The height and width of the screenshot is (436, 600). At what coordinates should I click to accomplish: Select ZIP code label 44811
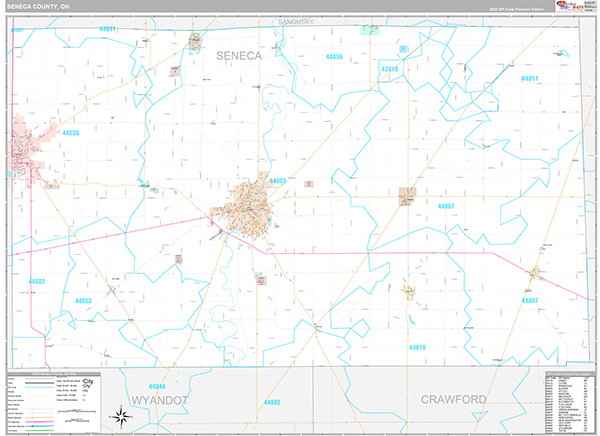point(530,78)
